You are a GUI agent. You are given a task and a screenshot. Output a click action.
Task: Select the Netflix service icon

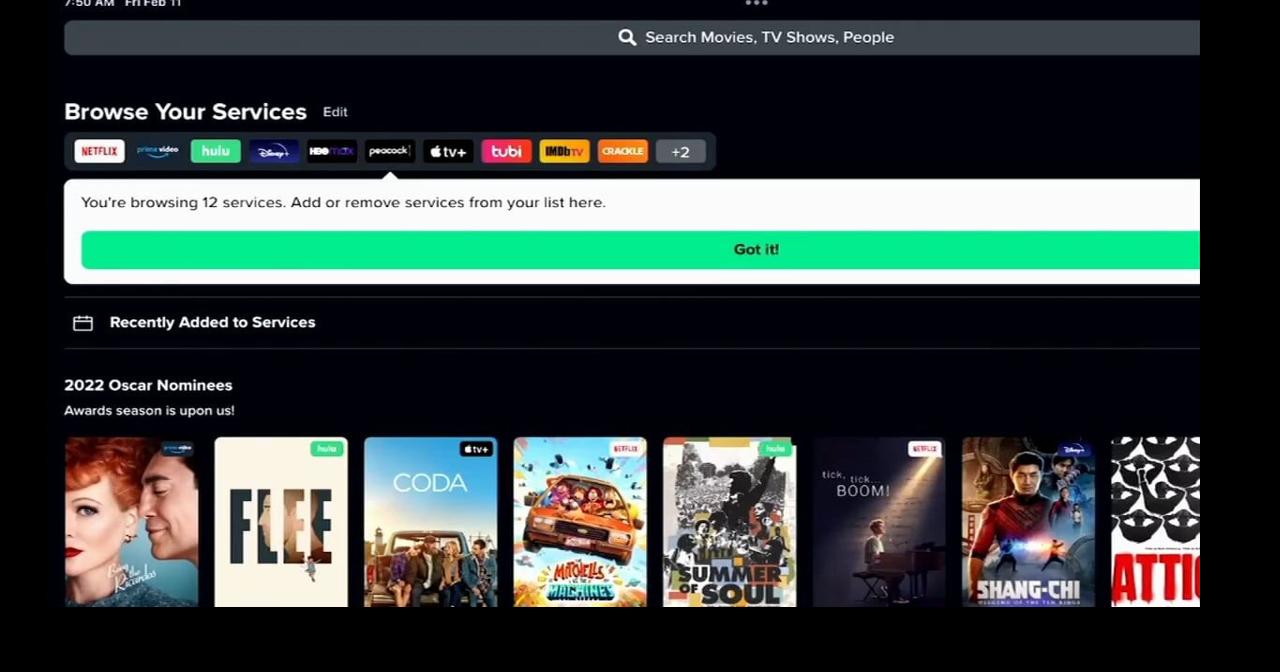(99, 151)
